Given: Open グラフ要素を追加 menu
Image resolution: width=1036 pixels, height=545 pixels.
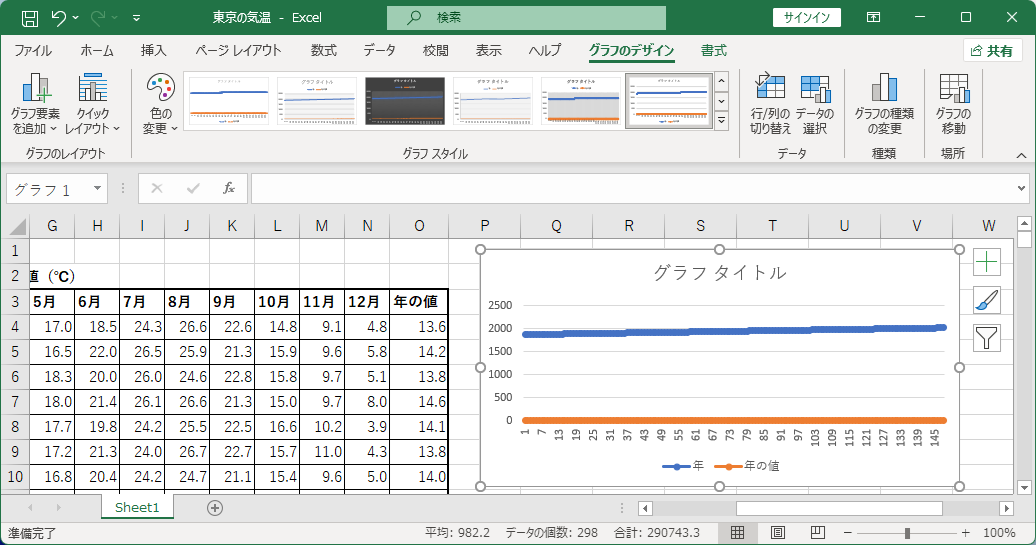Looking at the screenshot, I should (x=35, y=104).
